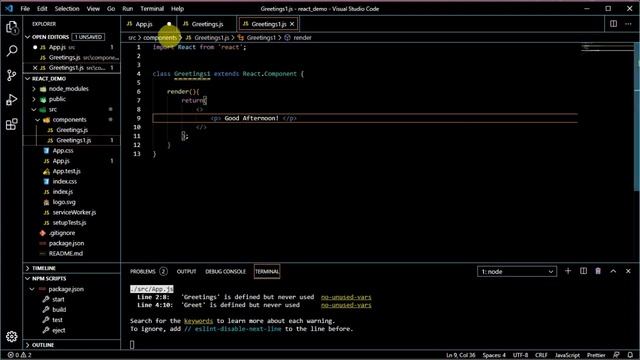
Task: Open the Explorer view in activity bar
Action: click(x=12, y=27)
